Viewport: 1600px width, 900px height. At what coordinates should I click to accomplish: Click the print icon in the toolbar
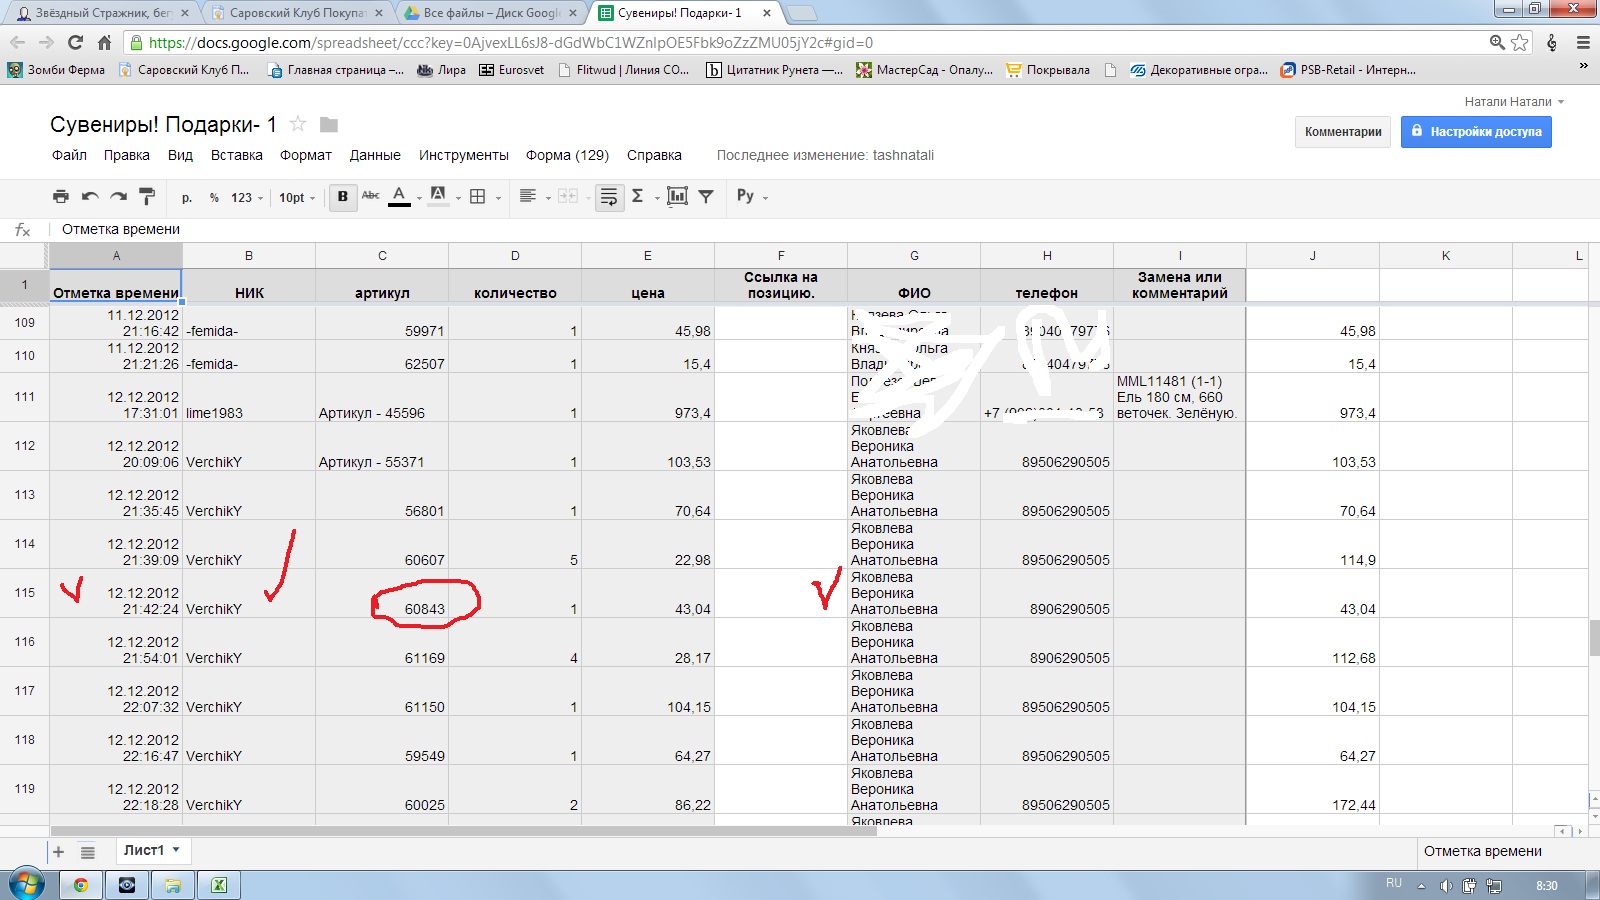coord(61,196)
